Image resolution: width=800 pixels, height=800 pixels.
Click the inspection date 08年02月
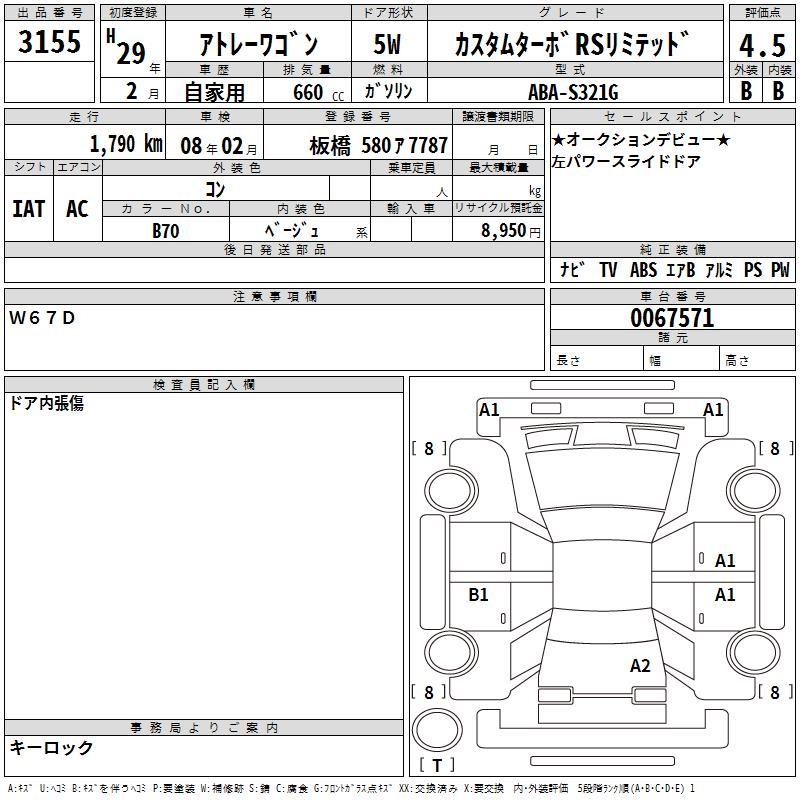pos(219,146)
